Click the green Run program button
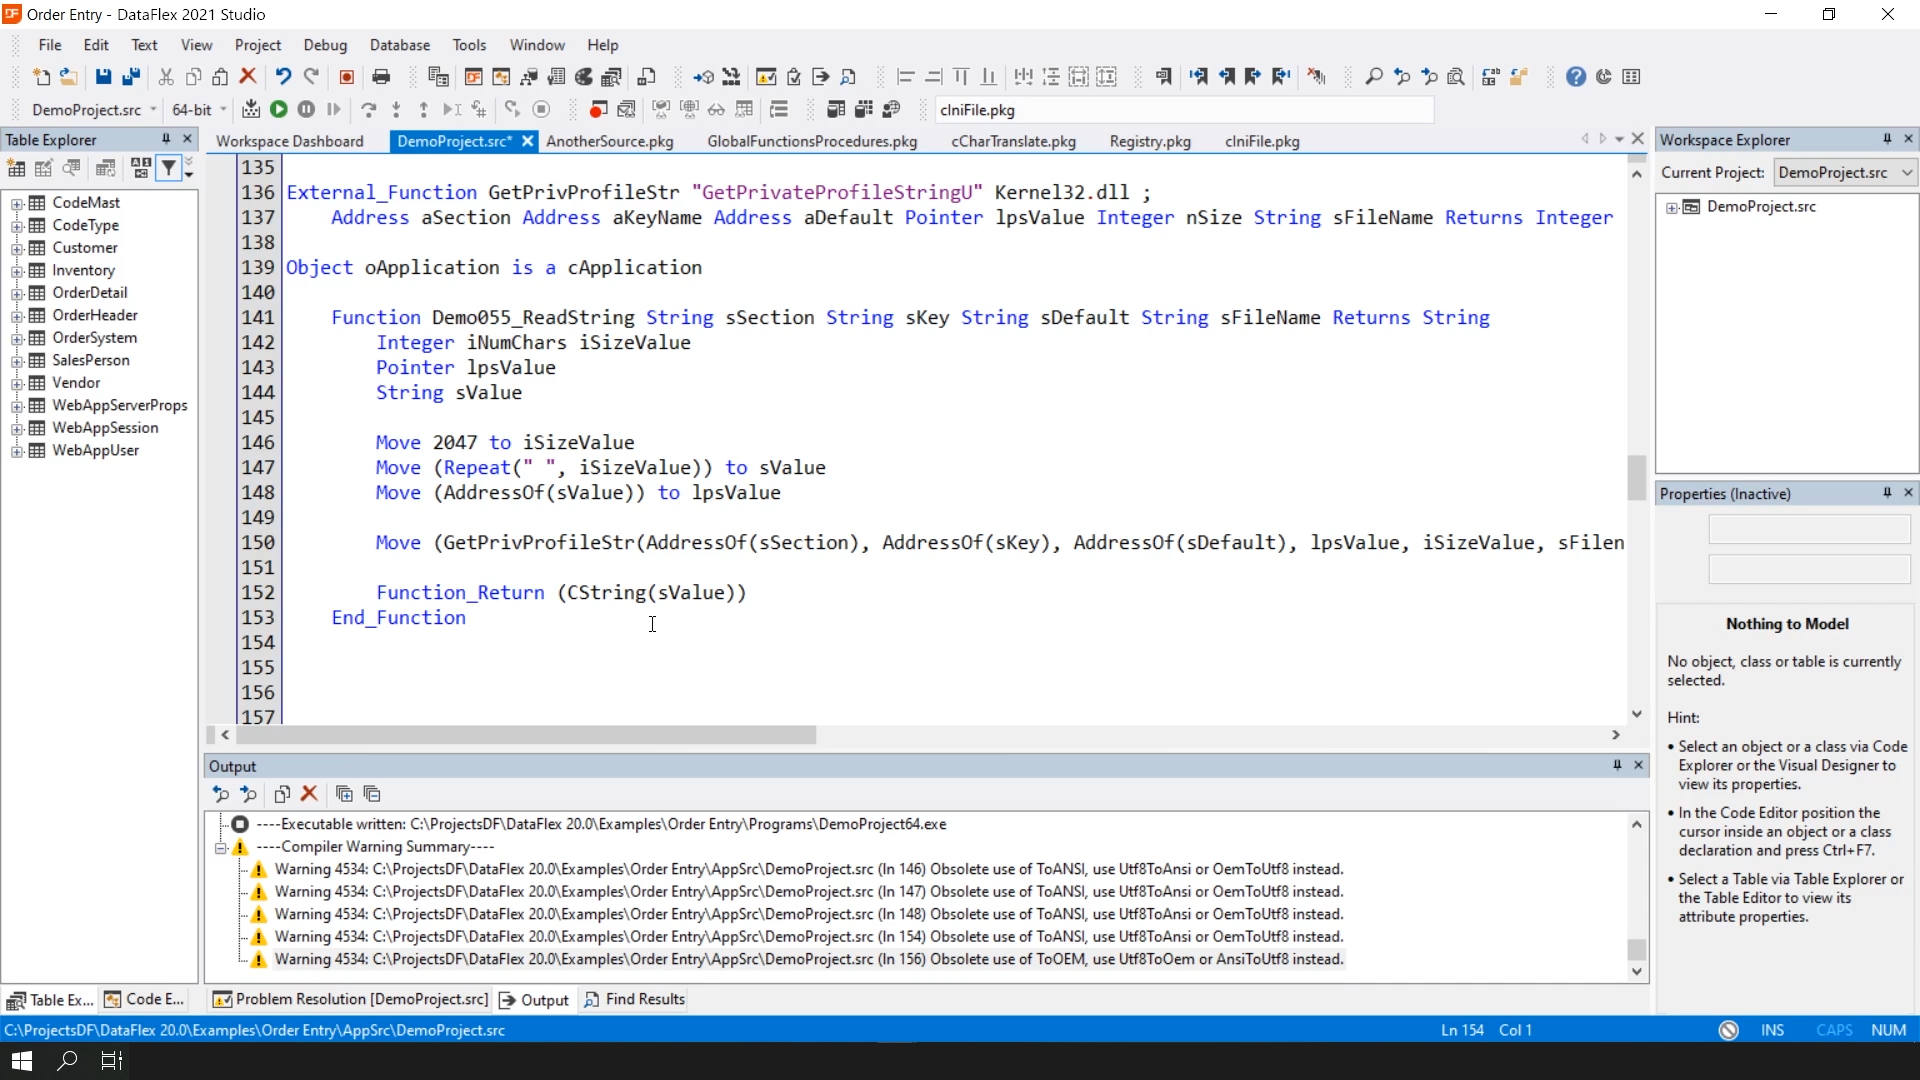This screenshot has width=1920, height=1080. [279, 110]
